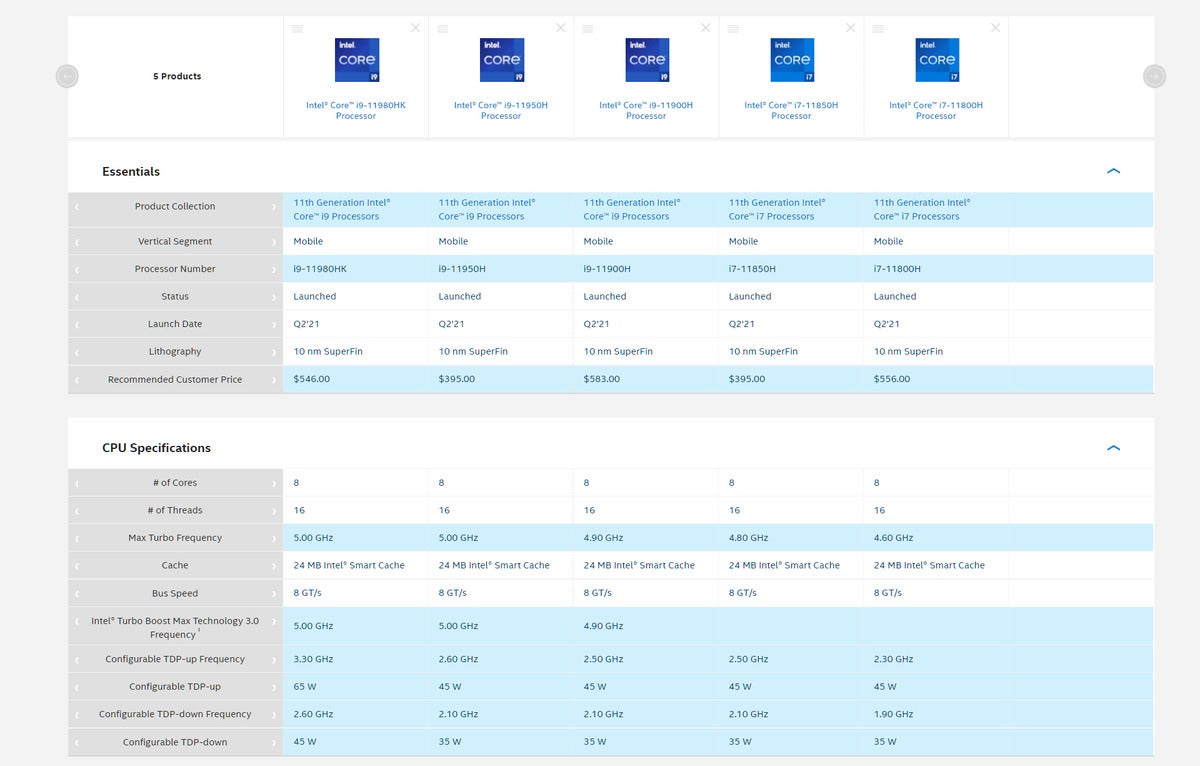Remove the i9-11950H processor column

(560, 28)
